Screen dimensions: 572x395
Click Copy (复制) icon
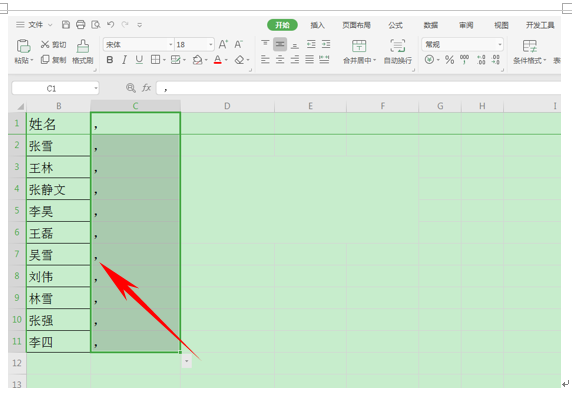tap(54, 60)
